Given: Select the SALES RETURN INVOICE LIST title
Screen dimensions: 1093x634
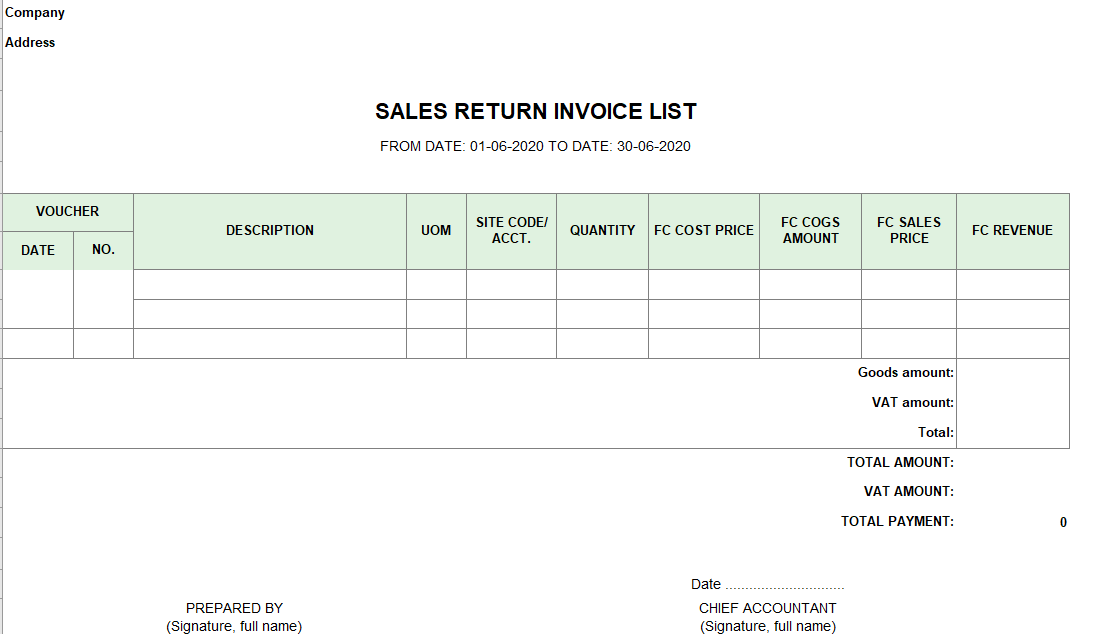Looking at the screenshot, I should click(x=535, y=111).
